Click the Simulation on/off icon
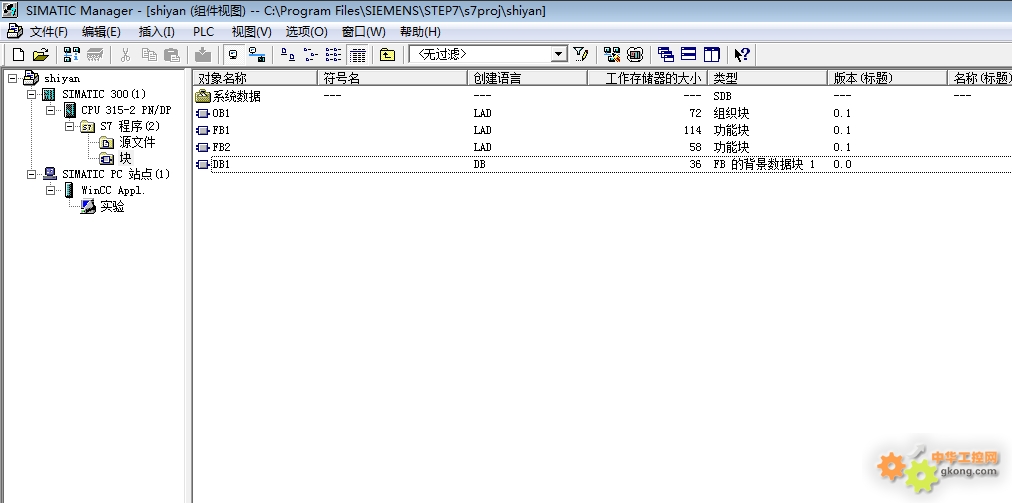 click(635, 55)
